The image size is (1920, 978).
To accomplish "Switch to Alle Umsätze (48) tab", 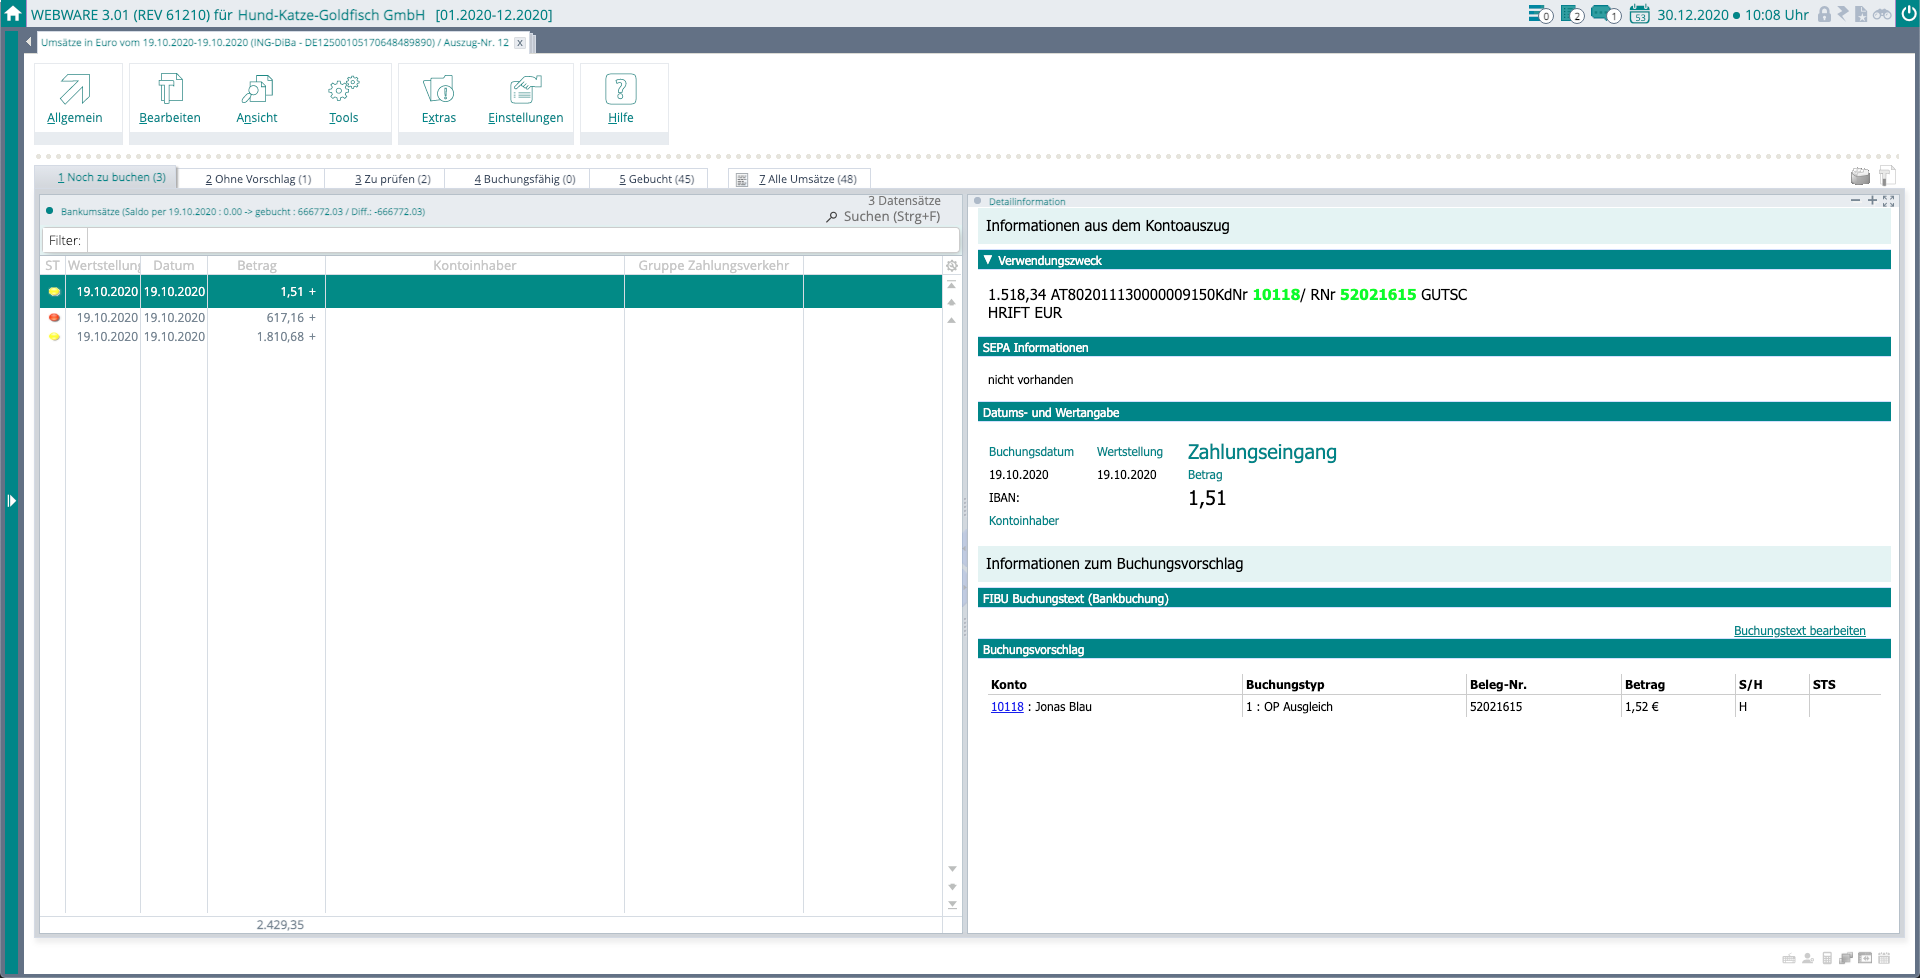I will (x=806, y=179).
